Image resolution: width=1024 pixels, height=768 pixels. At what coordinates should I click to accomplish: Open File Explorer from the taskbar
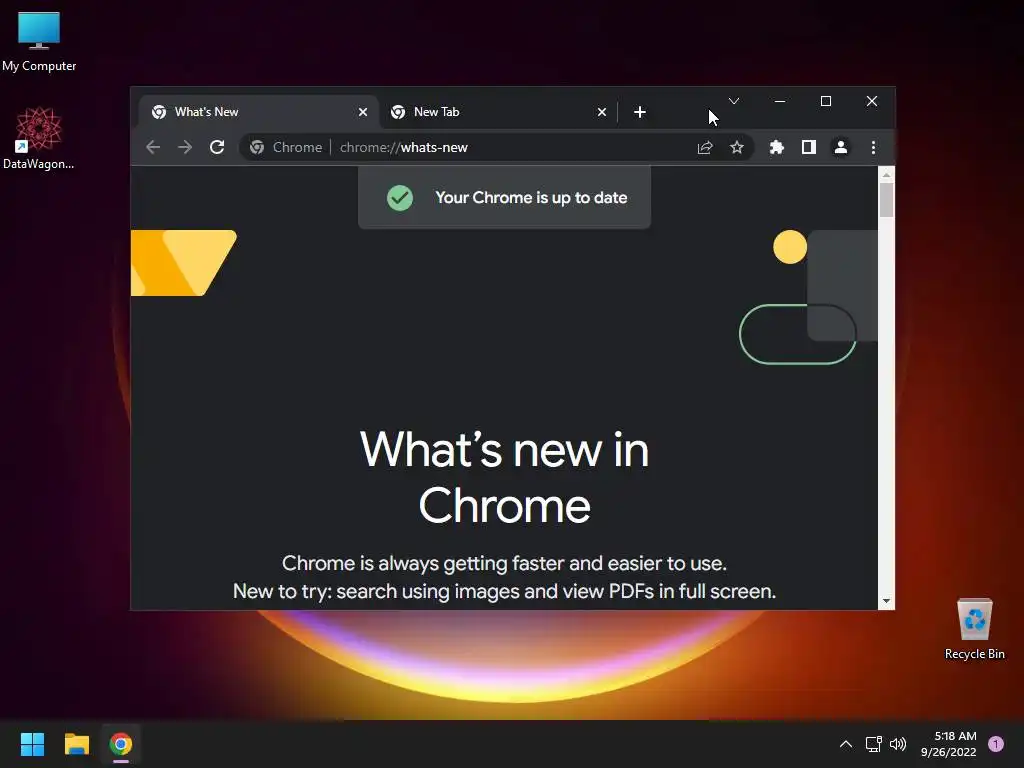[x=77, y=744]
